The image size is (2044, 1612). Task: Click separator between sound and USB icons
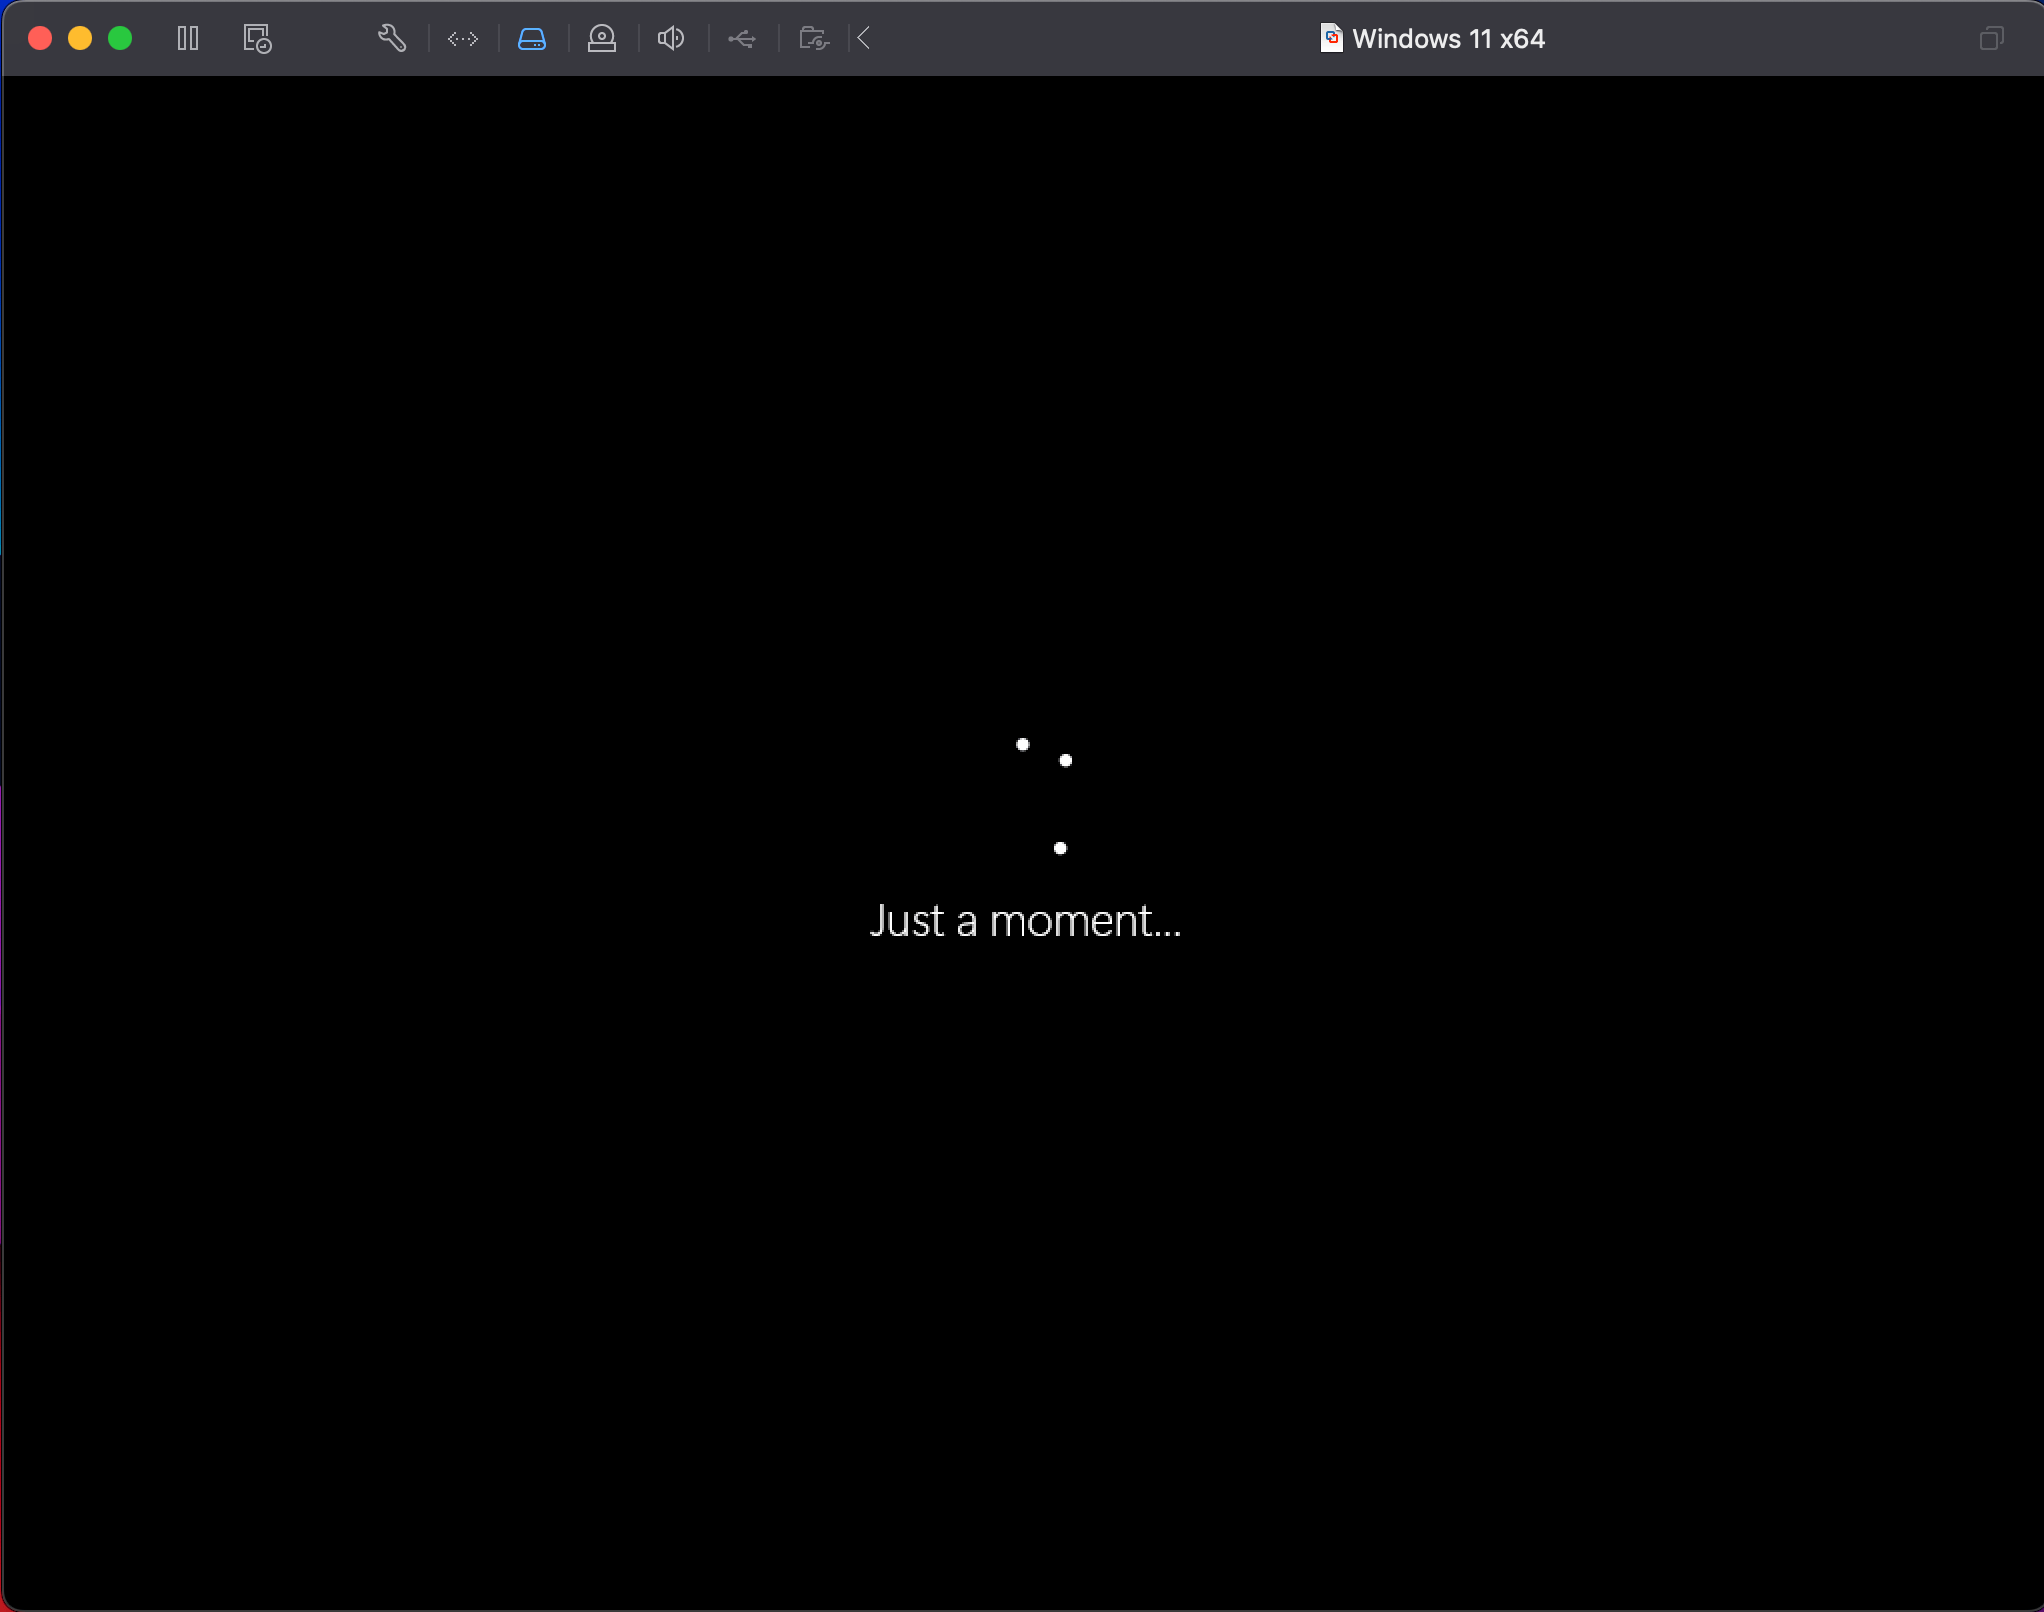click(x=709, y=39)
